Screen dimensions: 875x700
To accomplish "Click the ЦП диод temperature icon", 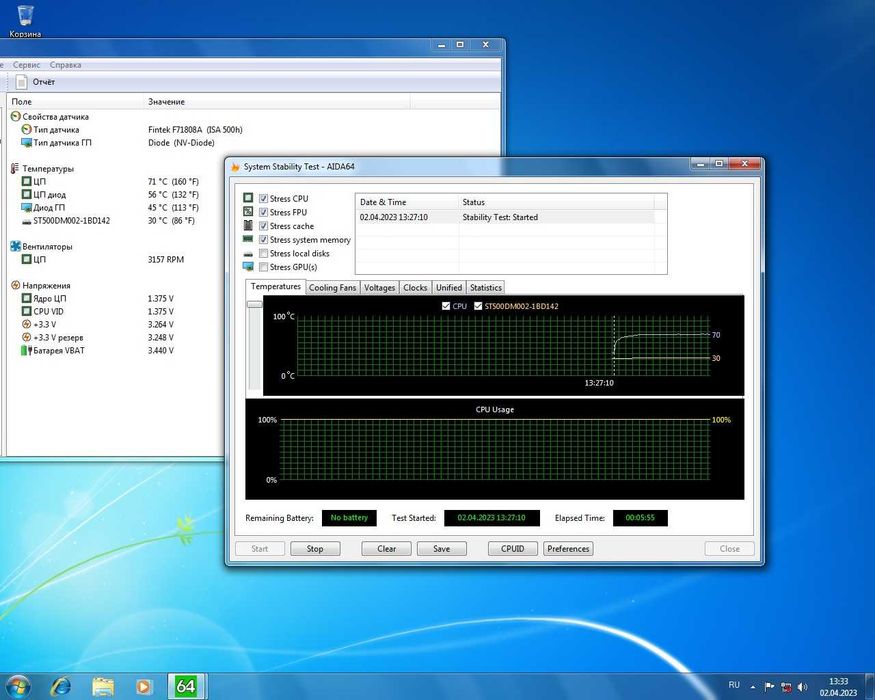I will (x=26, y=194).
